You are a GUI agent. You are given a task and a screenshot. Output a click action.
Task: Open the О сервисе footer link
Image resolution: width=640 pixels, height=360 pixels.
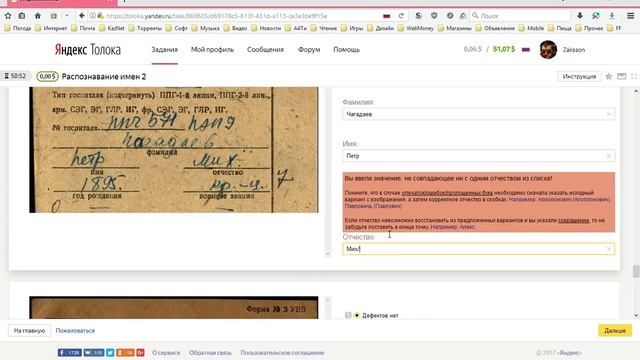166,353
